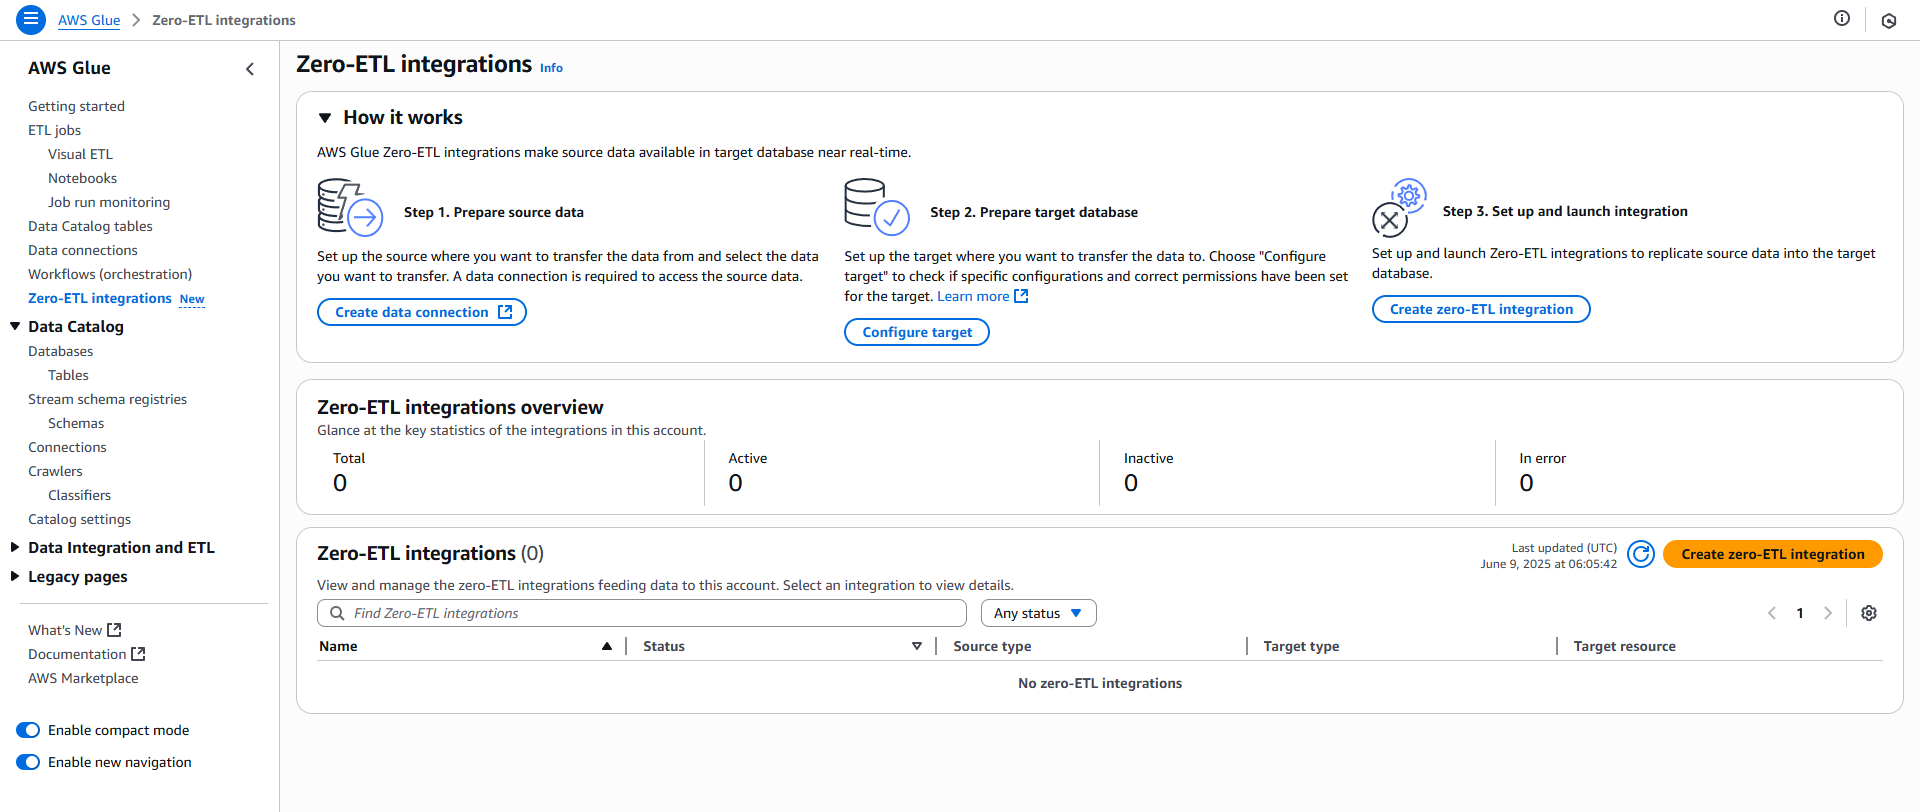This screenshot has width=1920, height=812.
Task: Open Schemas in sidebar
Action: pos(76,423)
